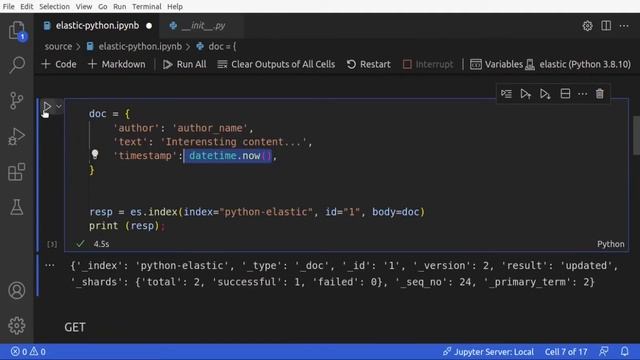Open the Accounts menu icon
This screenshot has width=640, height=360.
(x=17, y=290)
